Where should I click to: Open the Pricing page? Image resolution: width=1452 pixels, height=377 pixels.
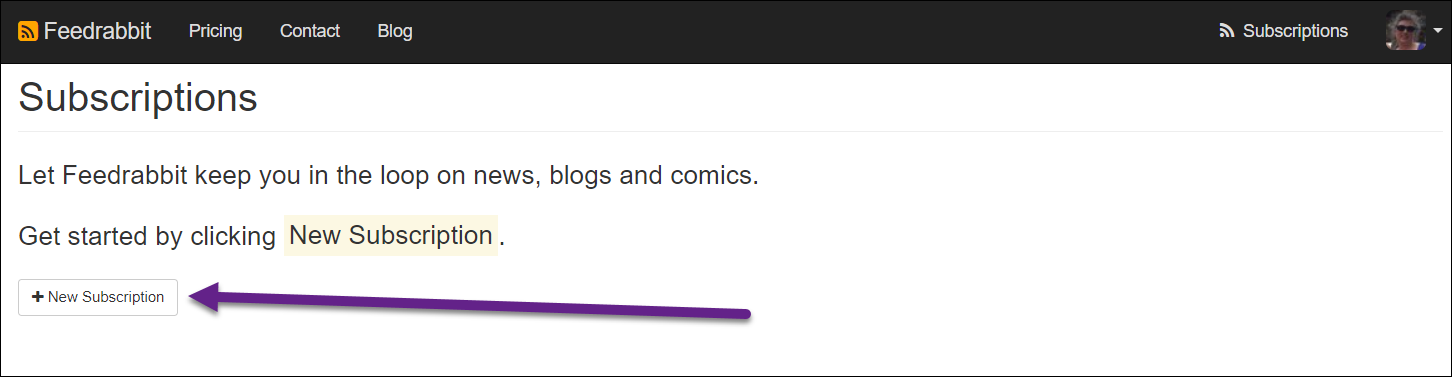[x=215, y=31]
